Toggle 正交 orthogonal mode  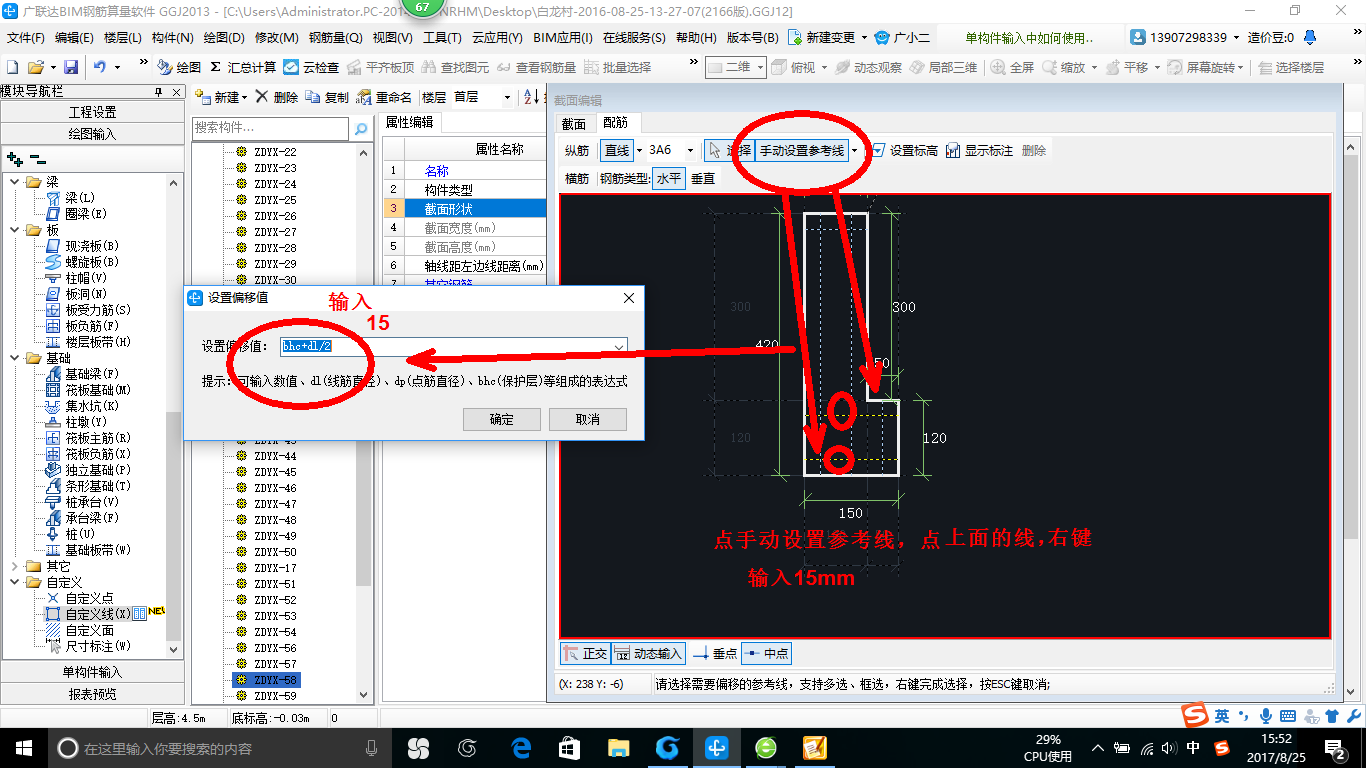pos(585,653)
